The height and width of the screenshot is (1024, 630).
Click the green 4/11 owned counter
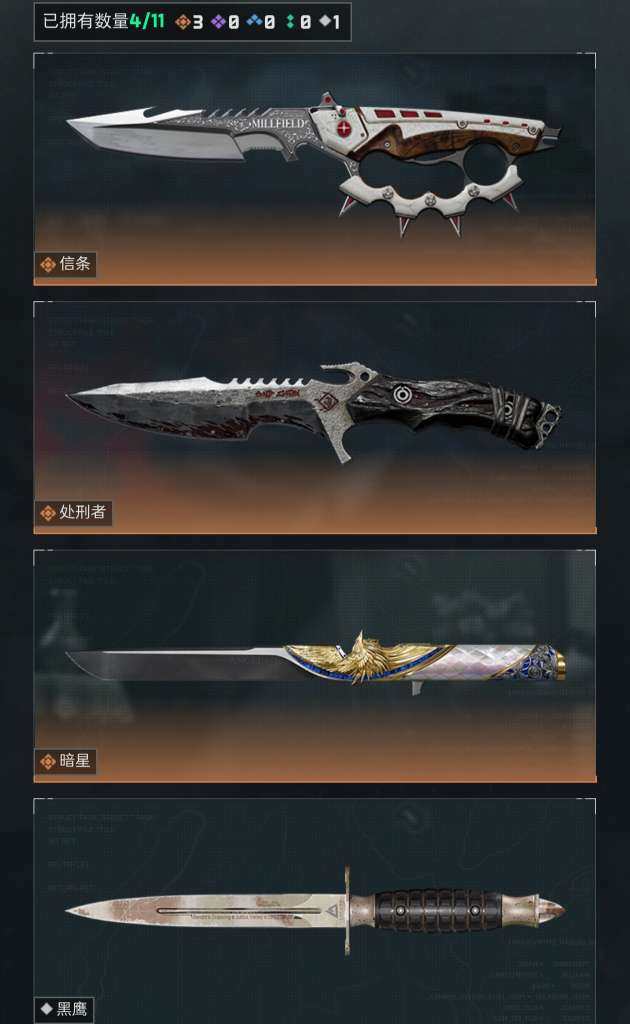(x=147, y=21)
